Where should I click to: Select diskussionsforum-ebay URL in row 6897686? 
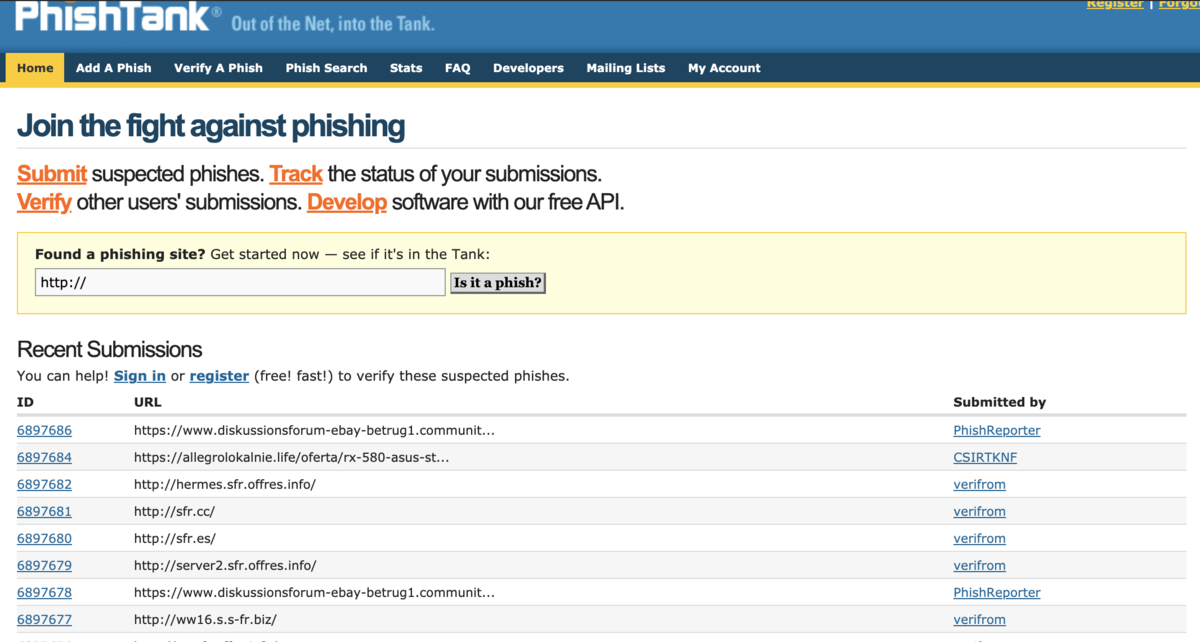314,430
